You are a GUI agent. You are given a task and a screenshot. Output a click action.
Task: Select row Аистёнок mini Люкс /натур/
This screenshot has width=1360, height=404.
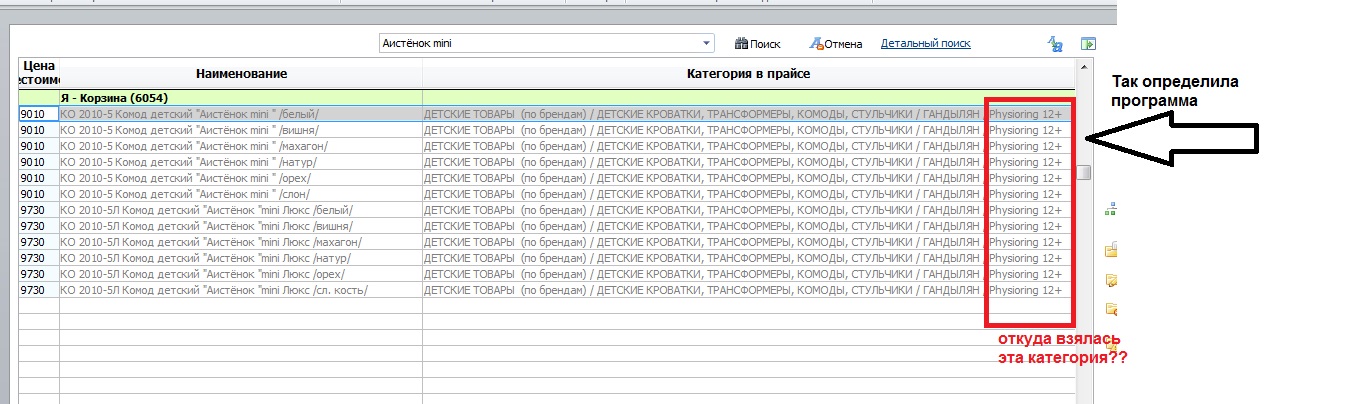click(x=546, y=258)
